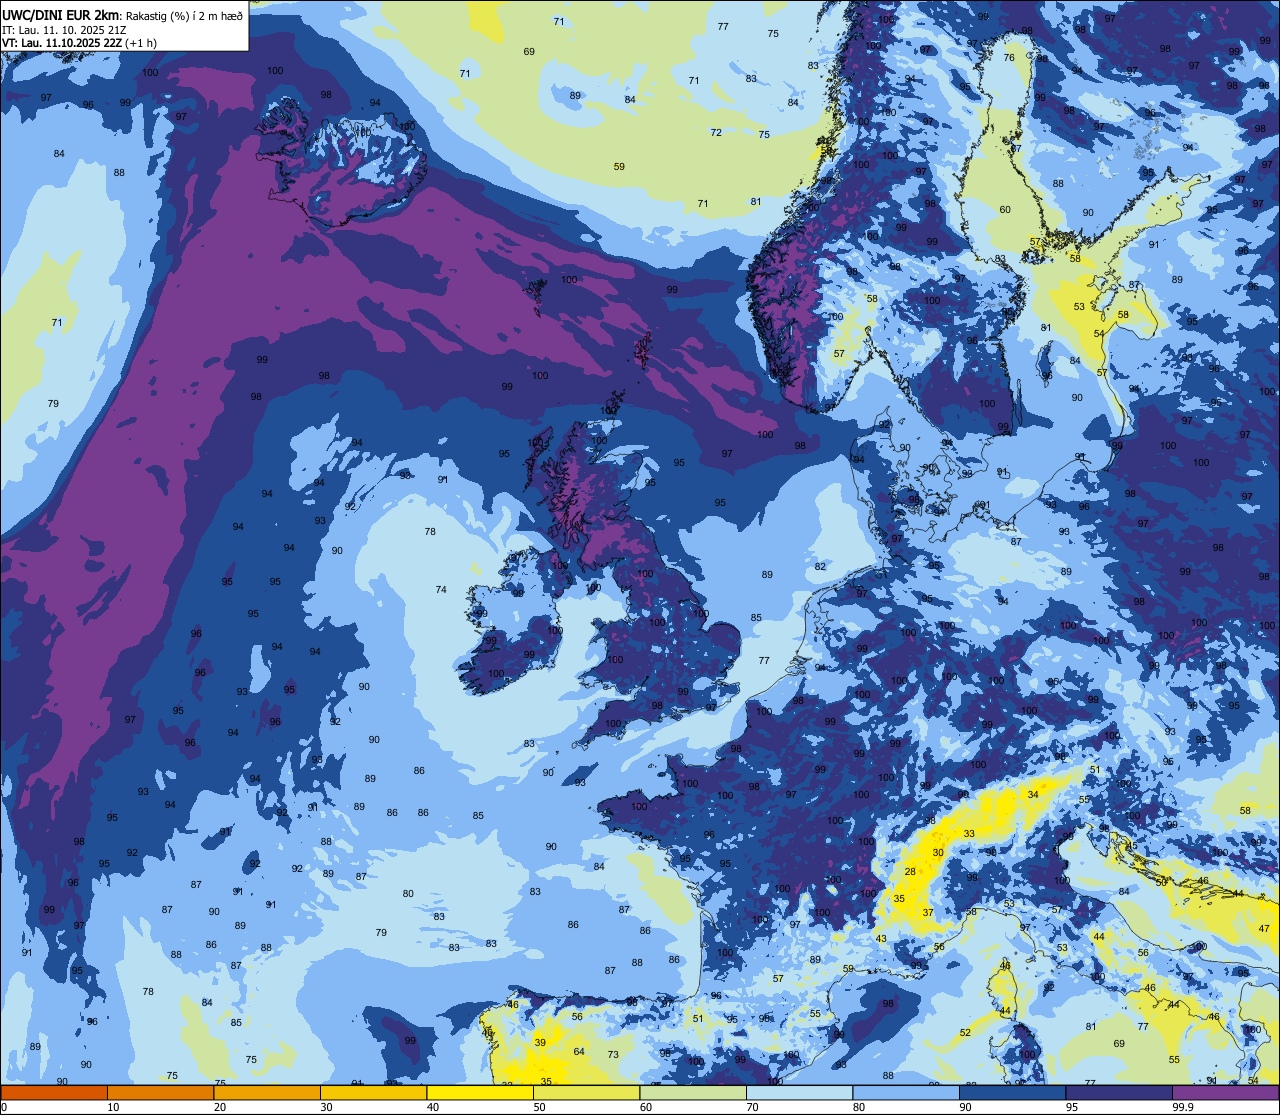Click the "20" tick label under the legend
Screen dimensions: 1280x1115
point(220,1107)
